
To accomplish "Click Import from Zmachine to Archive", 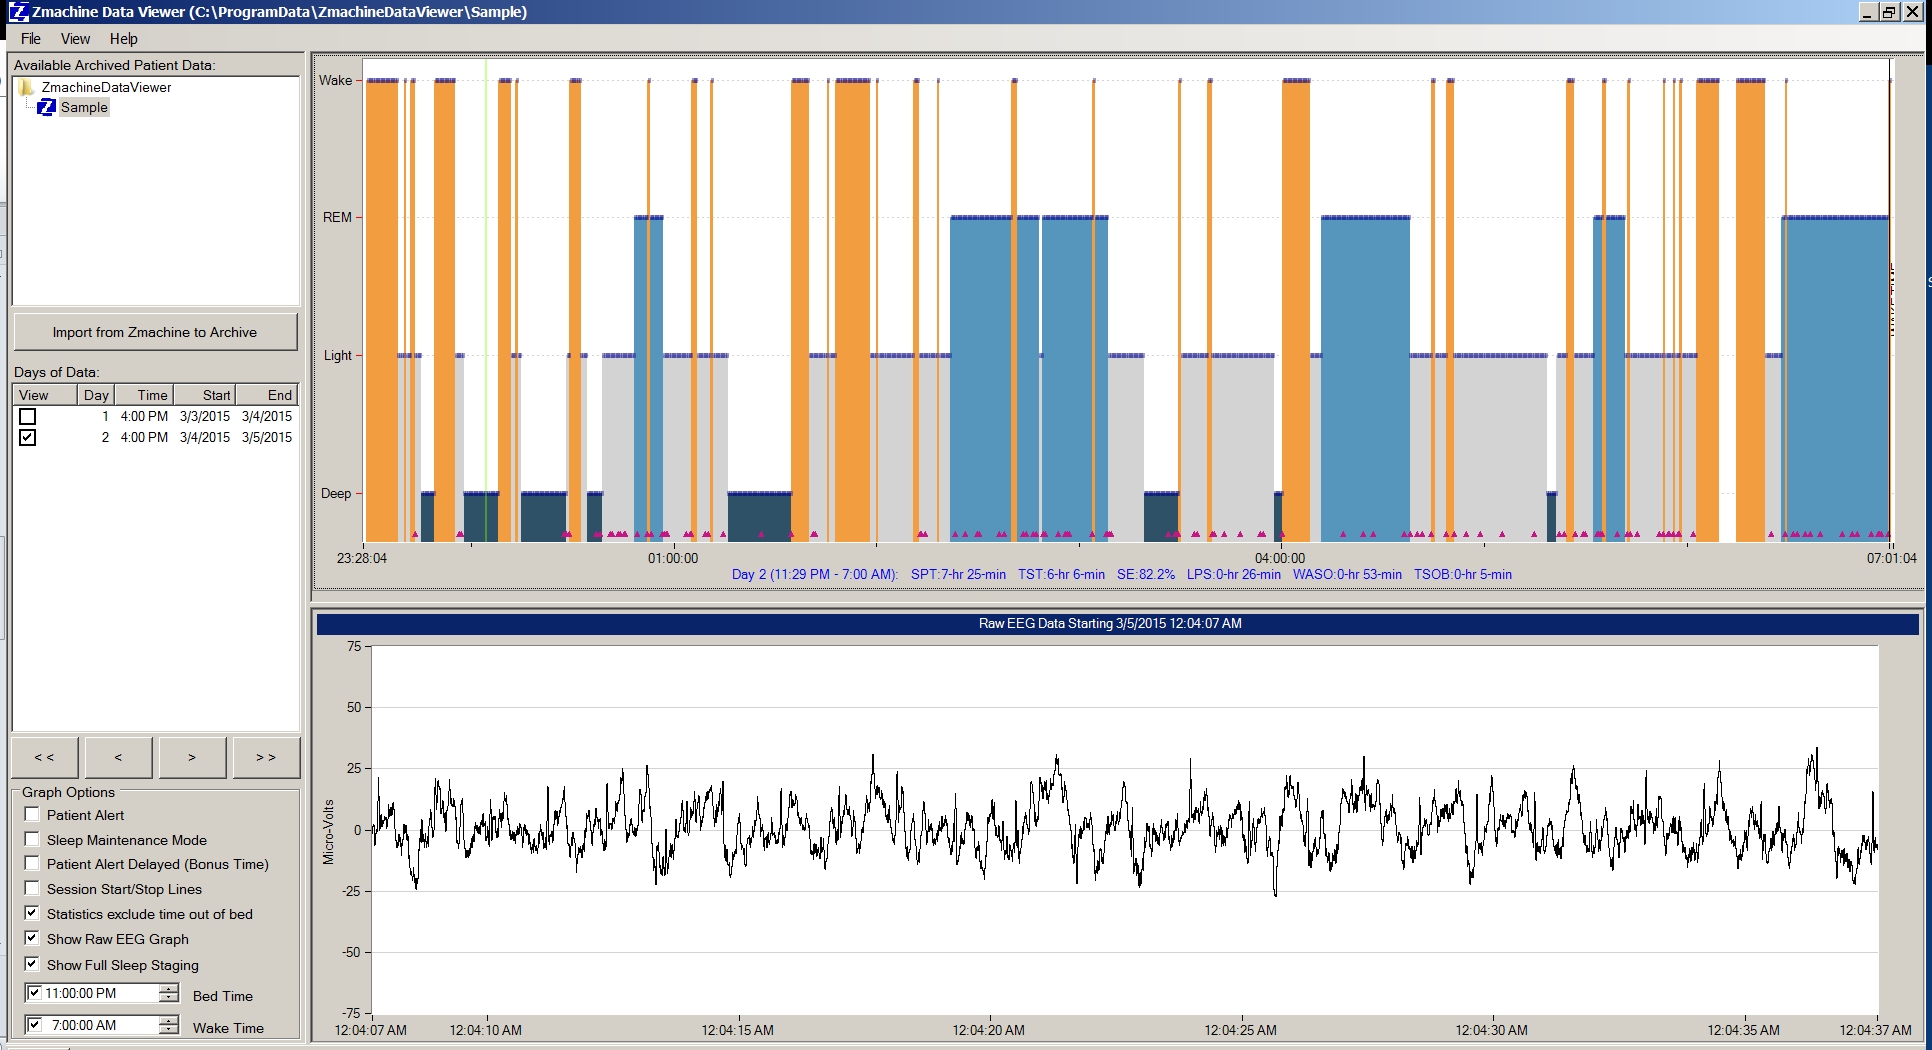I will (x=155, y=332).
